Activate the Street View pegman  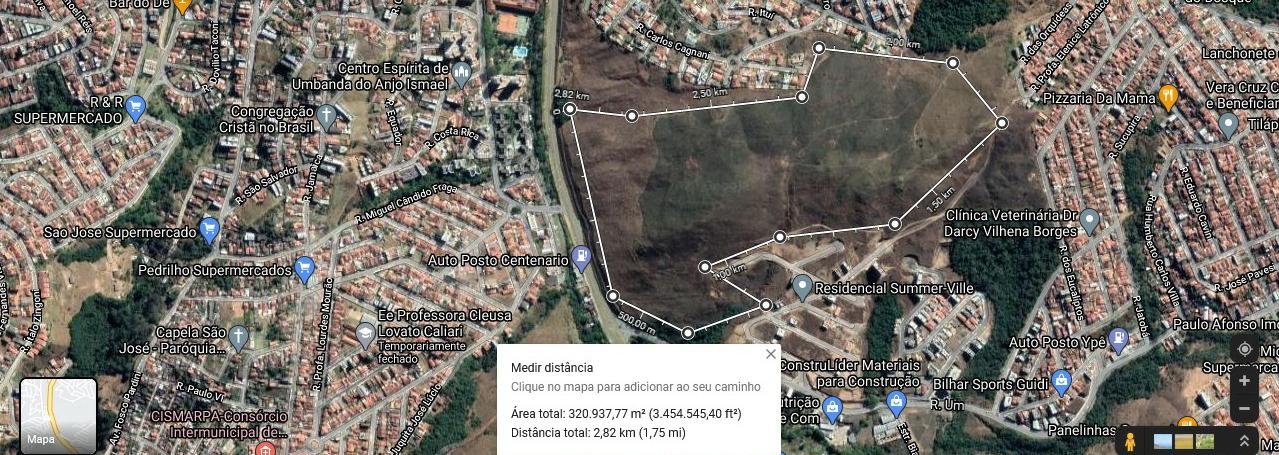1131,441
